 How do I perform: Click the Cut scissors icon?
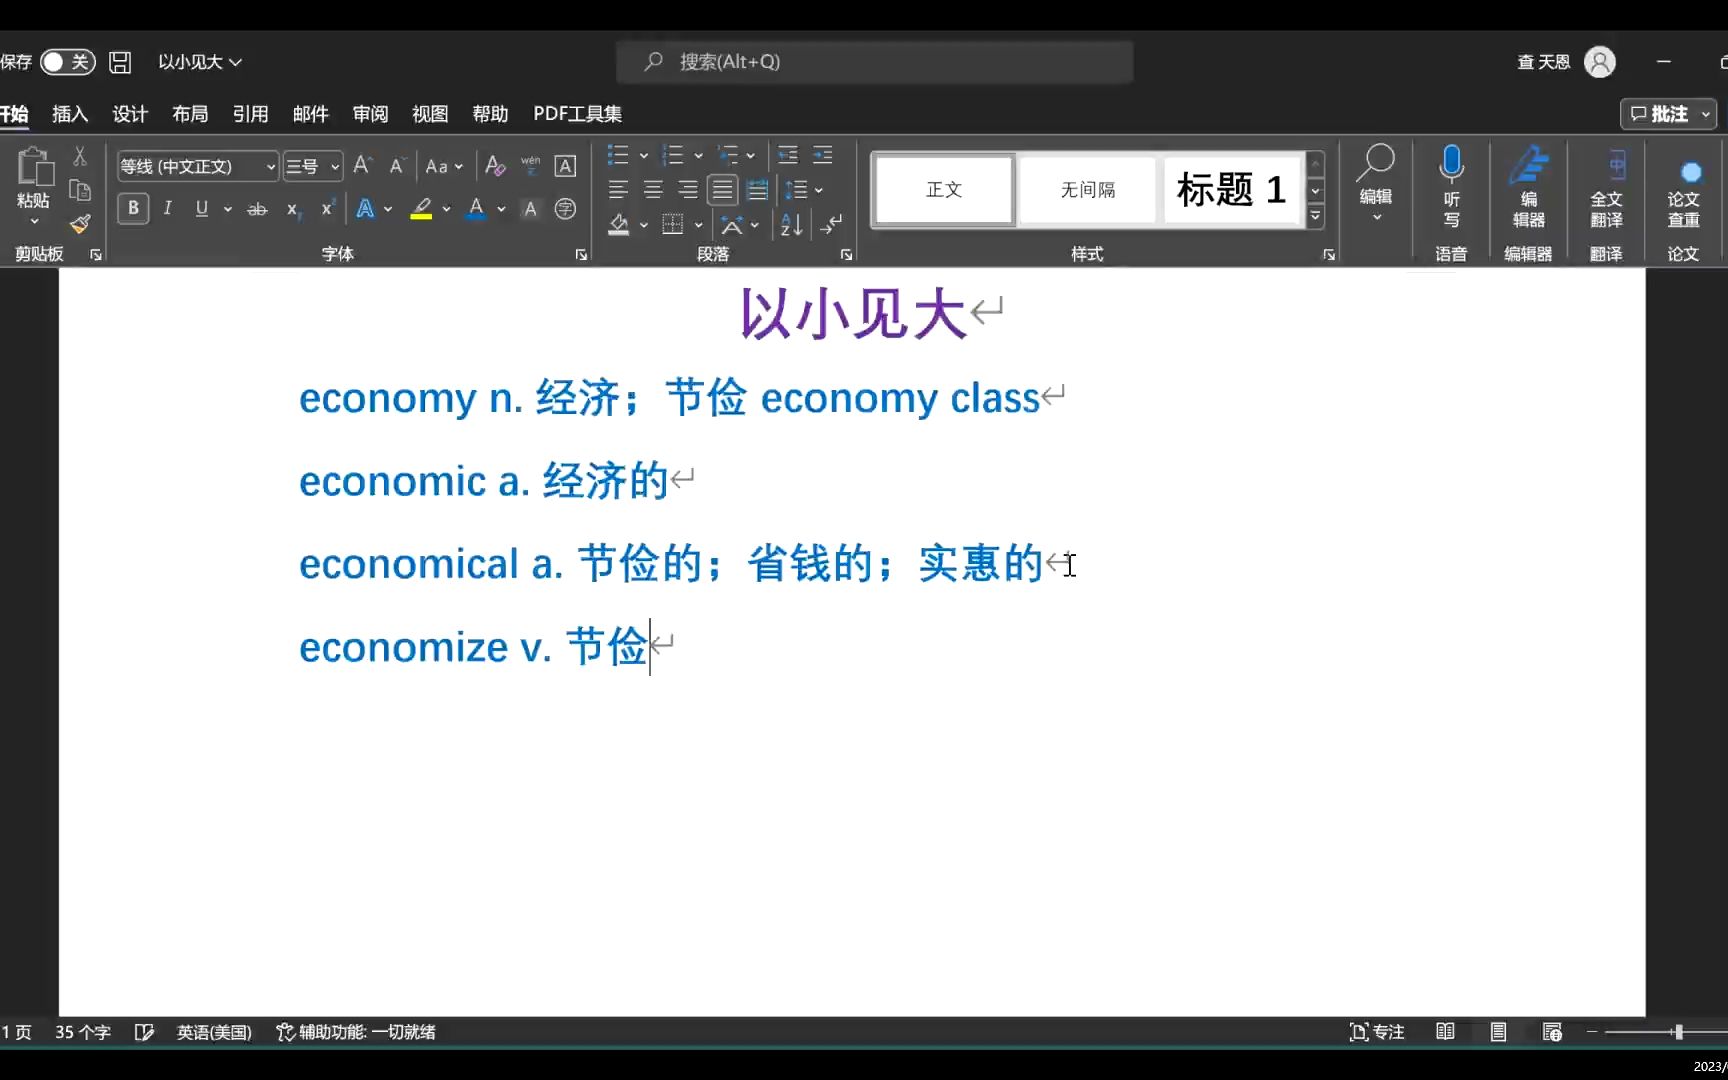(80, 156)
